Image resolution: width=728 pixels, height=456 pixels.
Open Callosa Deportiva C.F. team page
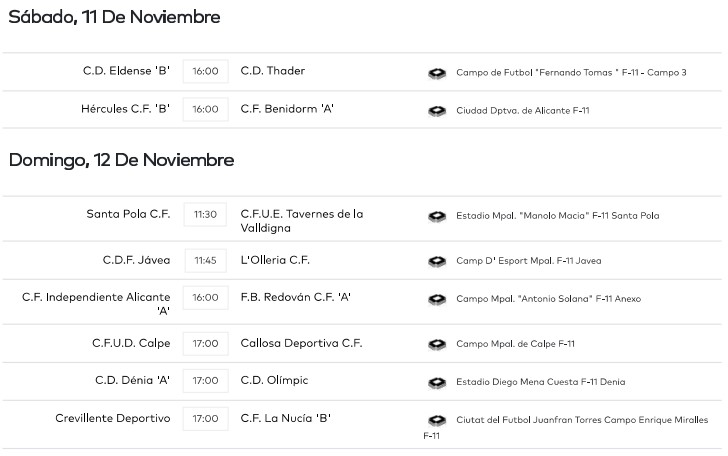tap(301, 343)
